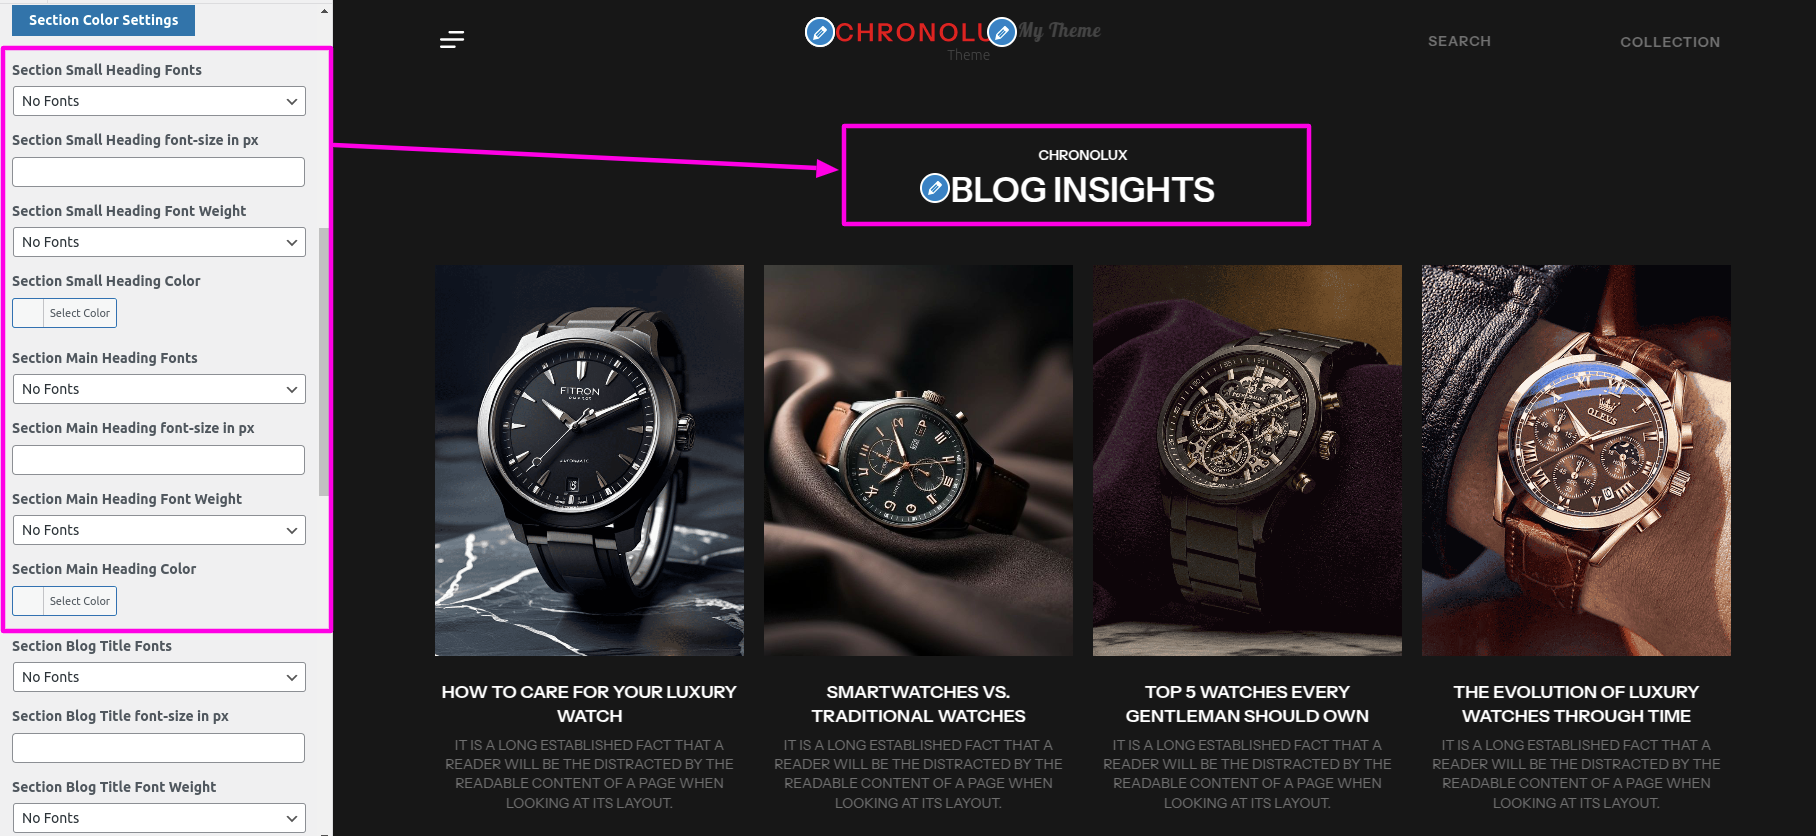Expand Section Main Heading Font Weight dropdown
This screenshot has height=836, width=1816.
click(x=159, y=530)
